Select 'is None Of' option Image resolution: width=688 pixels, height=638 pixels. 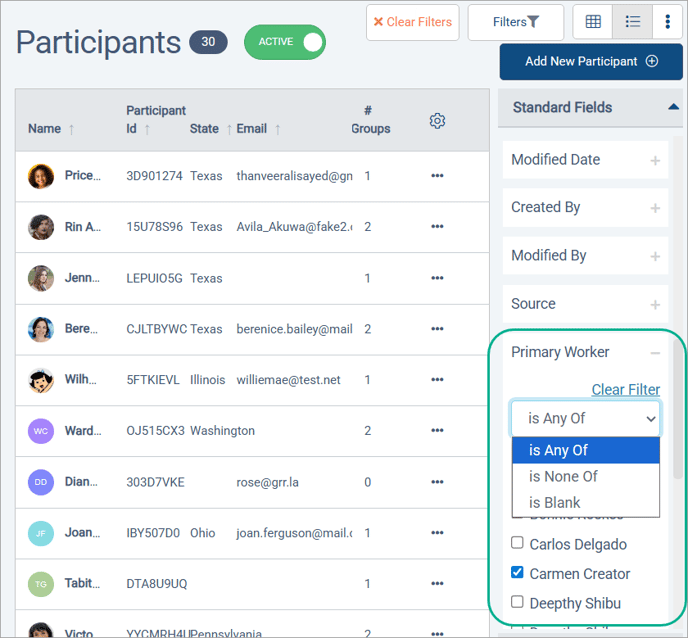[x=563, y=477]
